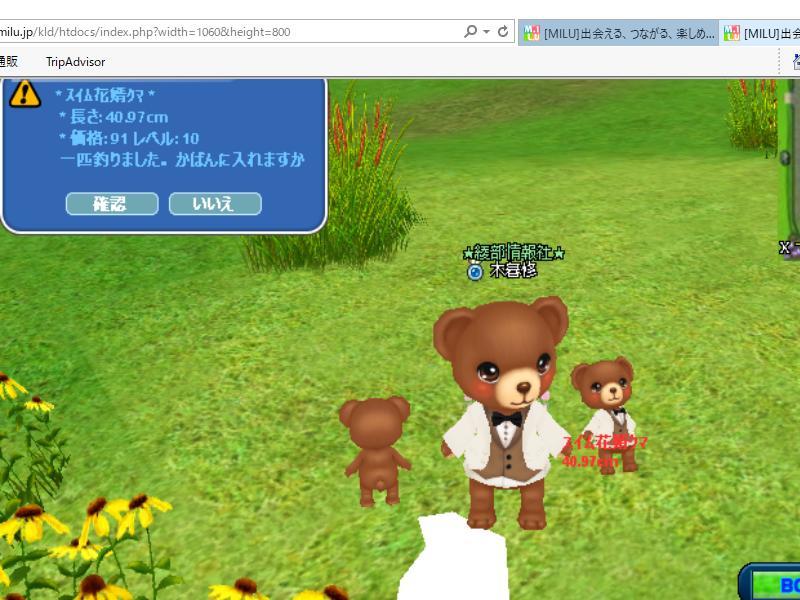Image resolution: width=800 pixels, height=600 pixels.
Task: Click the green button at bottom-right corner
Action: pos(775,584)
